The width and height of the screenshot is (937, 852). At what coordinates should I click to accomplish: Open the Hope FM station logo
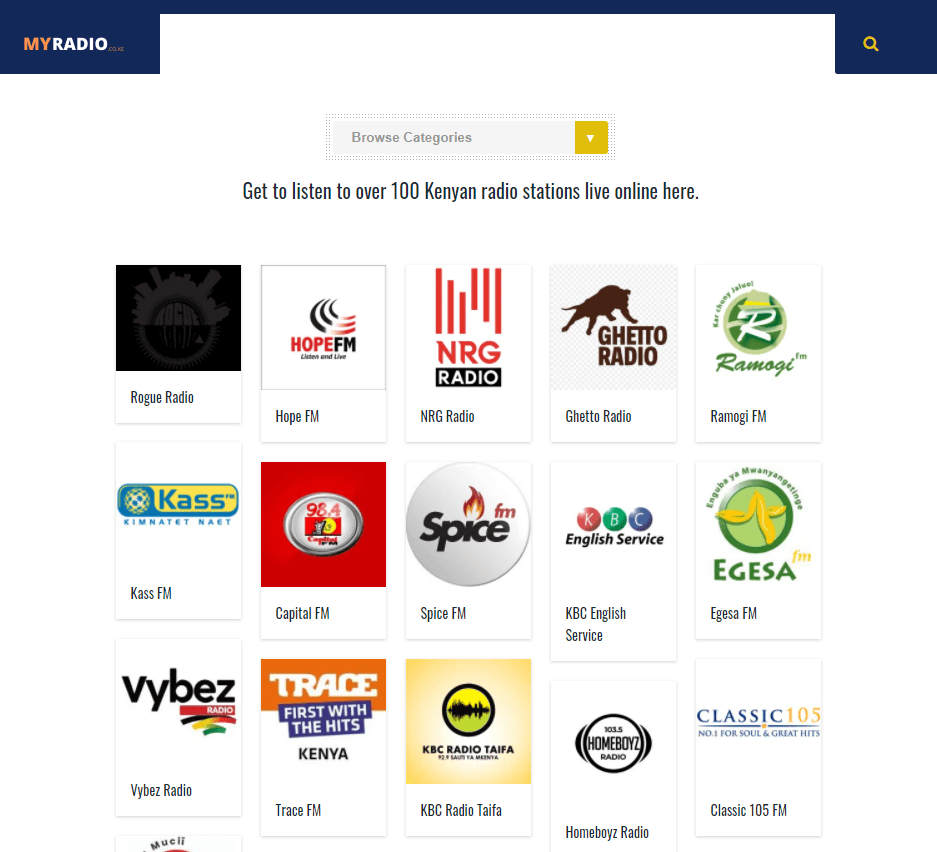tap(323, 327)
